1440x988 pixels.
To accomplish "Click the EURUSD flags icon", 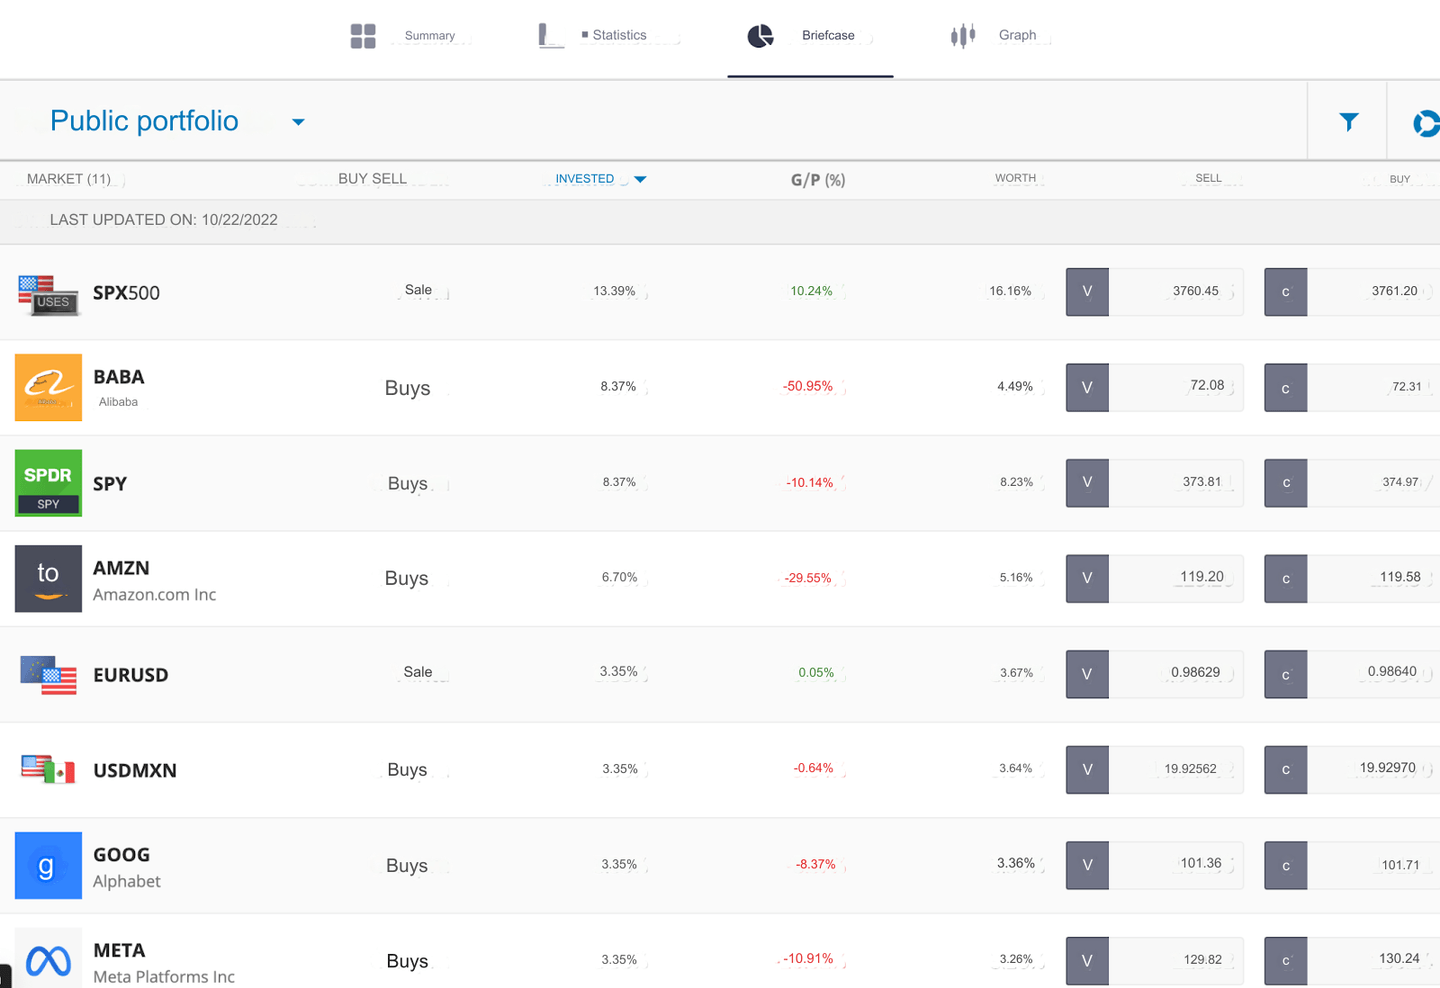I will click(x=48, y=675).
